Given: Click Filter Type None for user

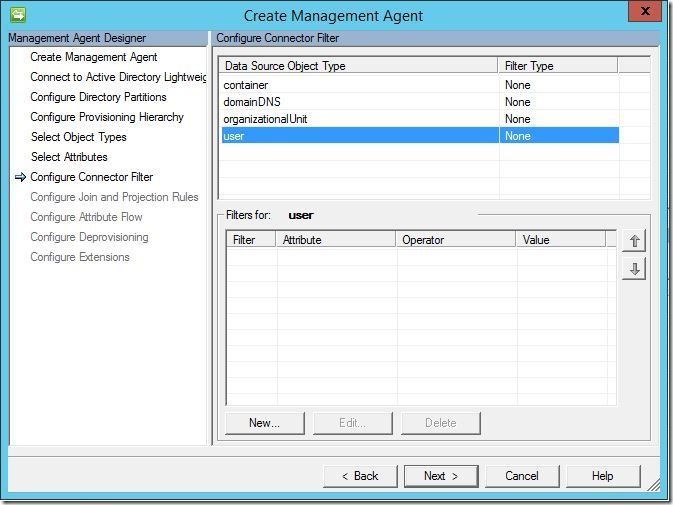Looking at the screenshot, I should [518, 136].
